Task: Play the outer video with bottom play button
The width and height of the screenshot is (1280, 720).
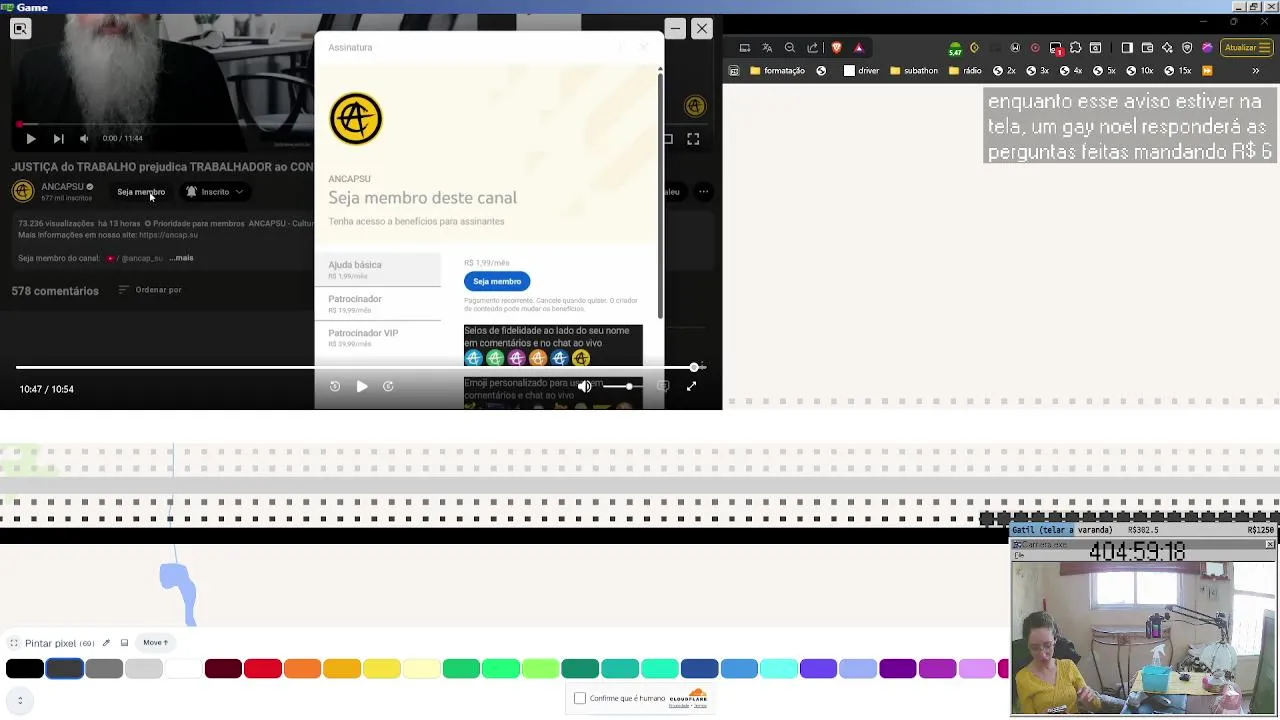Action: click(x=362, y=387)
